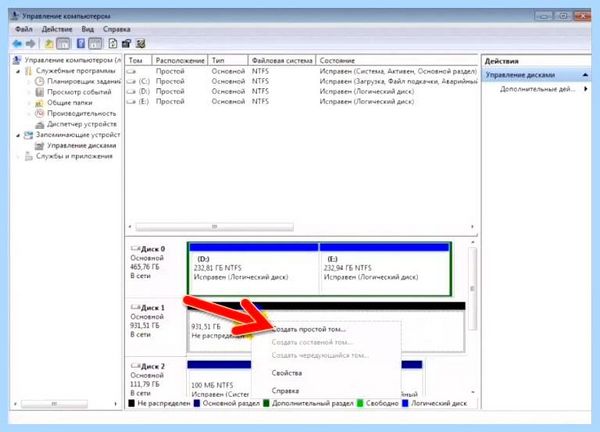
Task: Click the disk map vertical scrollbar thumb
Action: [472, 289]
